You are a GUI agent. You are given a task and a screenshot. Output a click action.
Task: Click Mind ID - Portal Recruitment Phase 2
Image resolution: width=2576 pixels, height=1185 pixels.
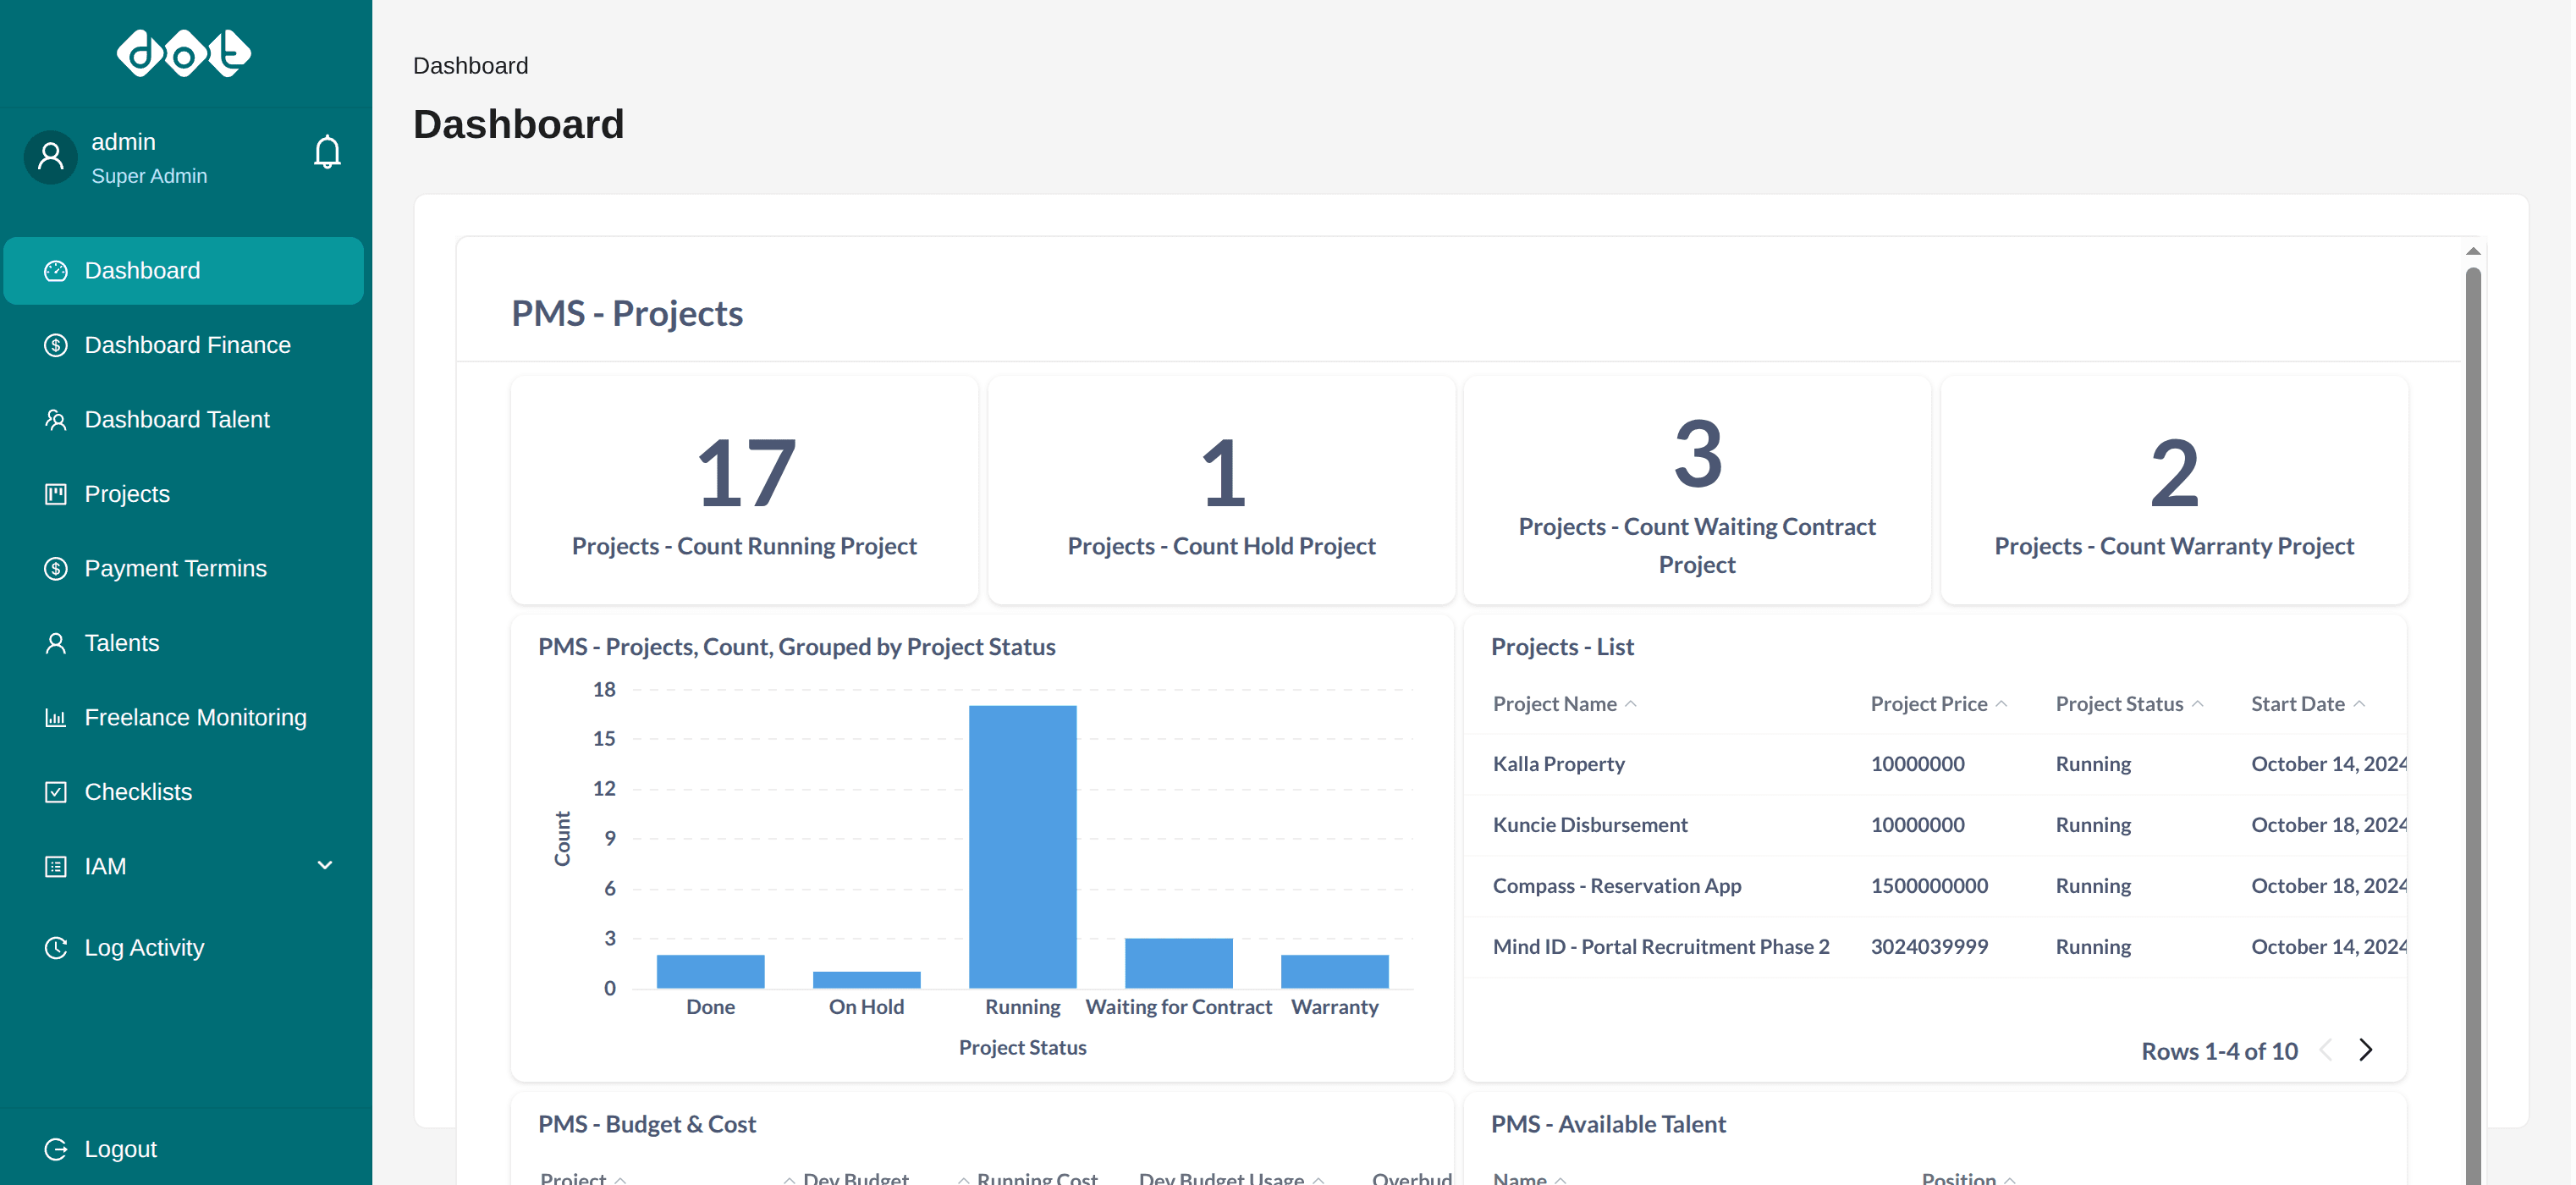point(1661,947)
